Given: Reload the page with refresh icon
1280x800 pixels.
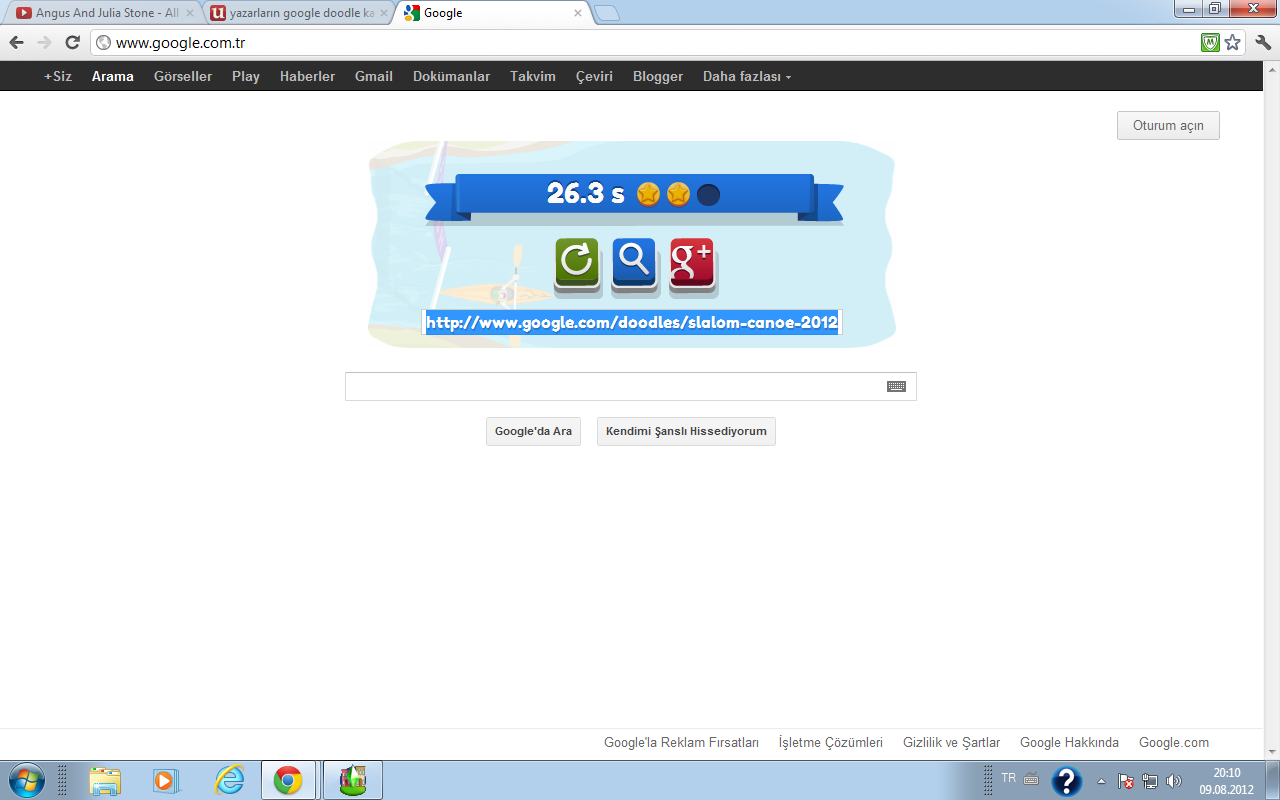Looking at the screenshot, I should click(x=72, y=42).
